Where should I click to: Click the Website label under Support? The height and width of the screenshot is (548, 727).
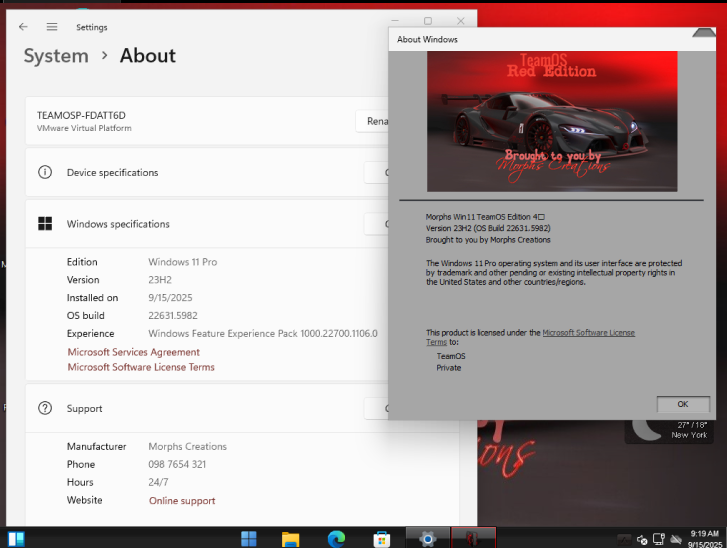tap(84, 500)
